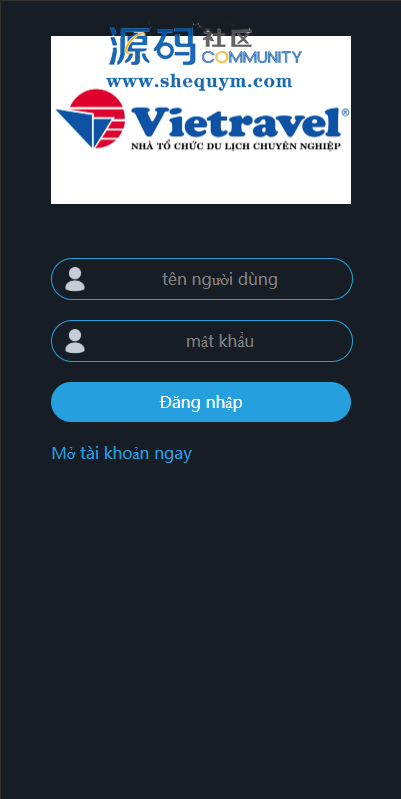Click the www.shequym.com watermark text
Screen dimensions: 401x799
[199, 82]
